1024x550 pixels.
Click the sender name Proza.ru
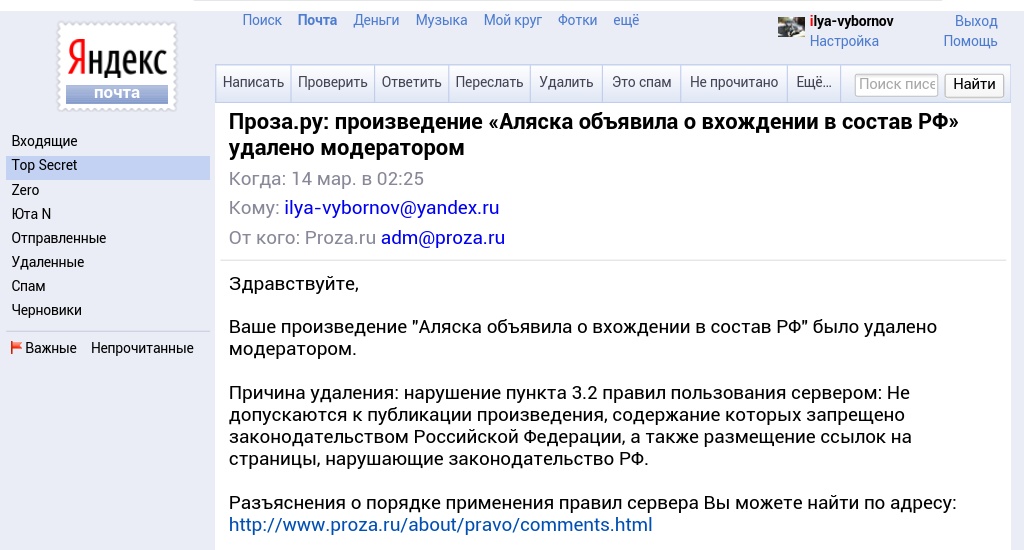point(340,238)
